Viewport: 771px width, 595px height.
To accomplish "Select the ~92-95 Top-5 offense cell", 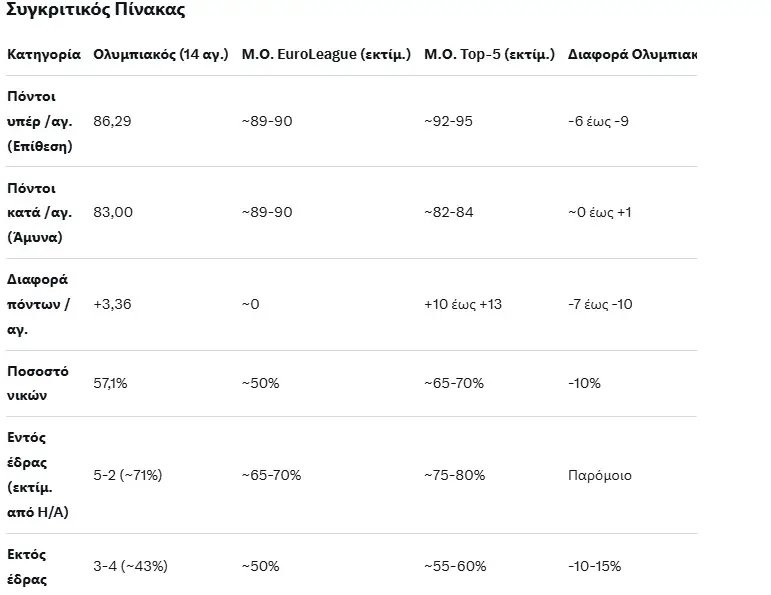I will pos(449,121).
